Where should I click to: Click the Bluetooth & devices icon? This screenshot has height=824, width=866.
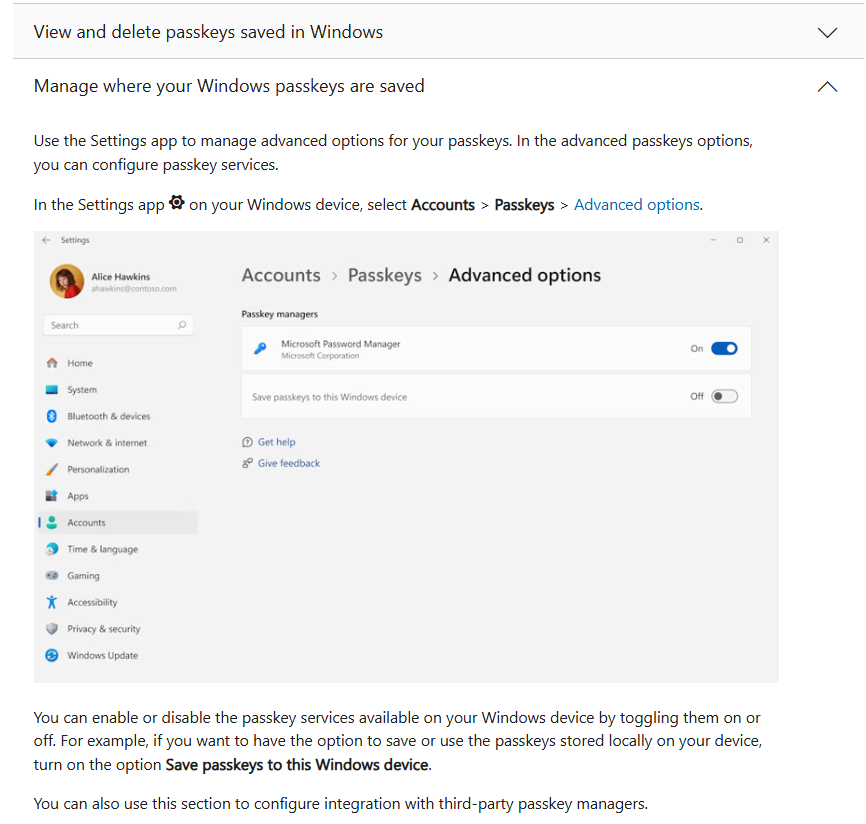pyautogui.click(x=52, y=416)
